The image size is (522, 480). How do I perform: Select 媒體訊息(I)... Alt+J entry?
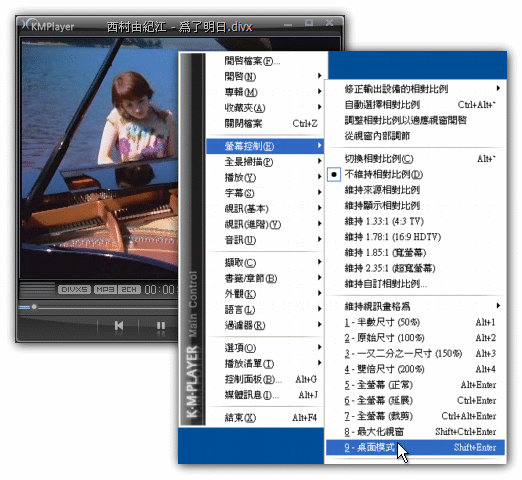(x=265, y=395)
